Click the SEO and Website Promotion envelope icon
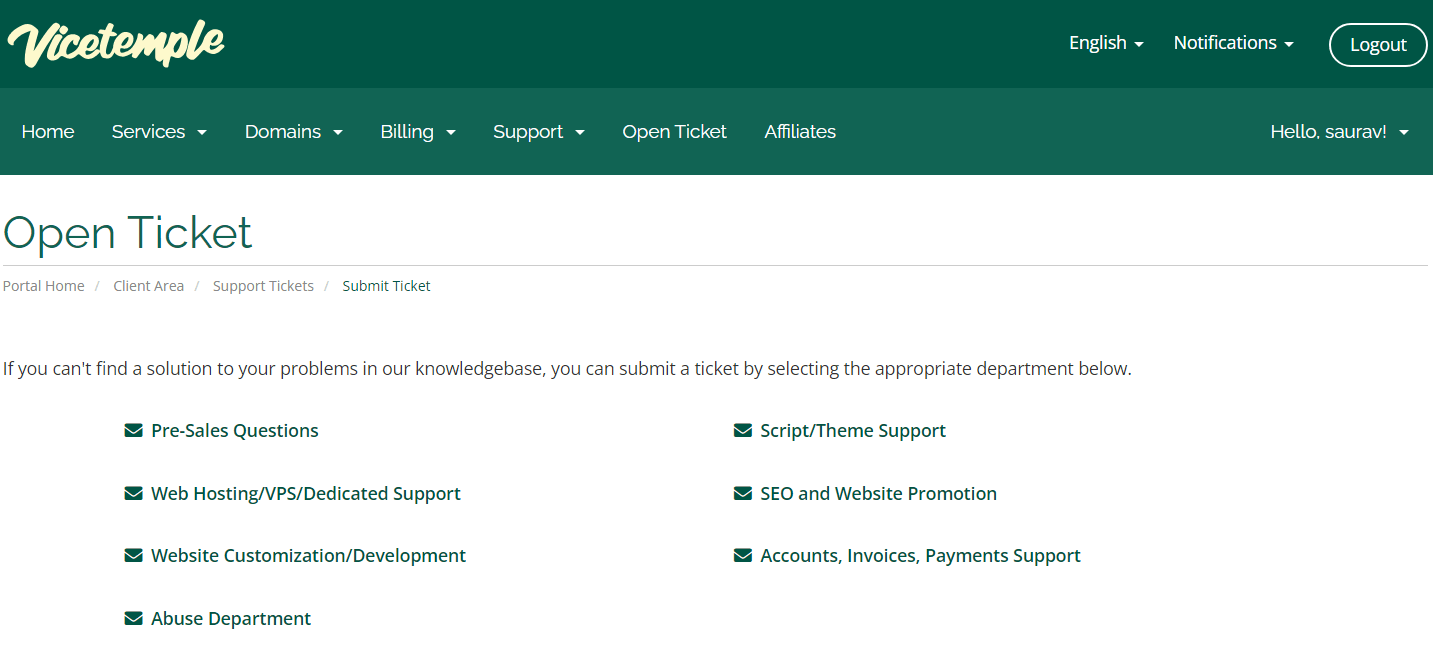 point(742,493)
